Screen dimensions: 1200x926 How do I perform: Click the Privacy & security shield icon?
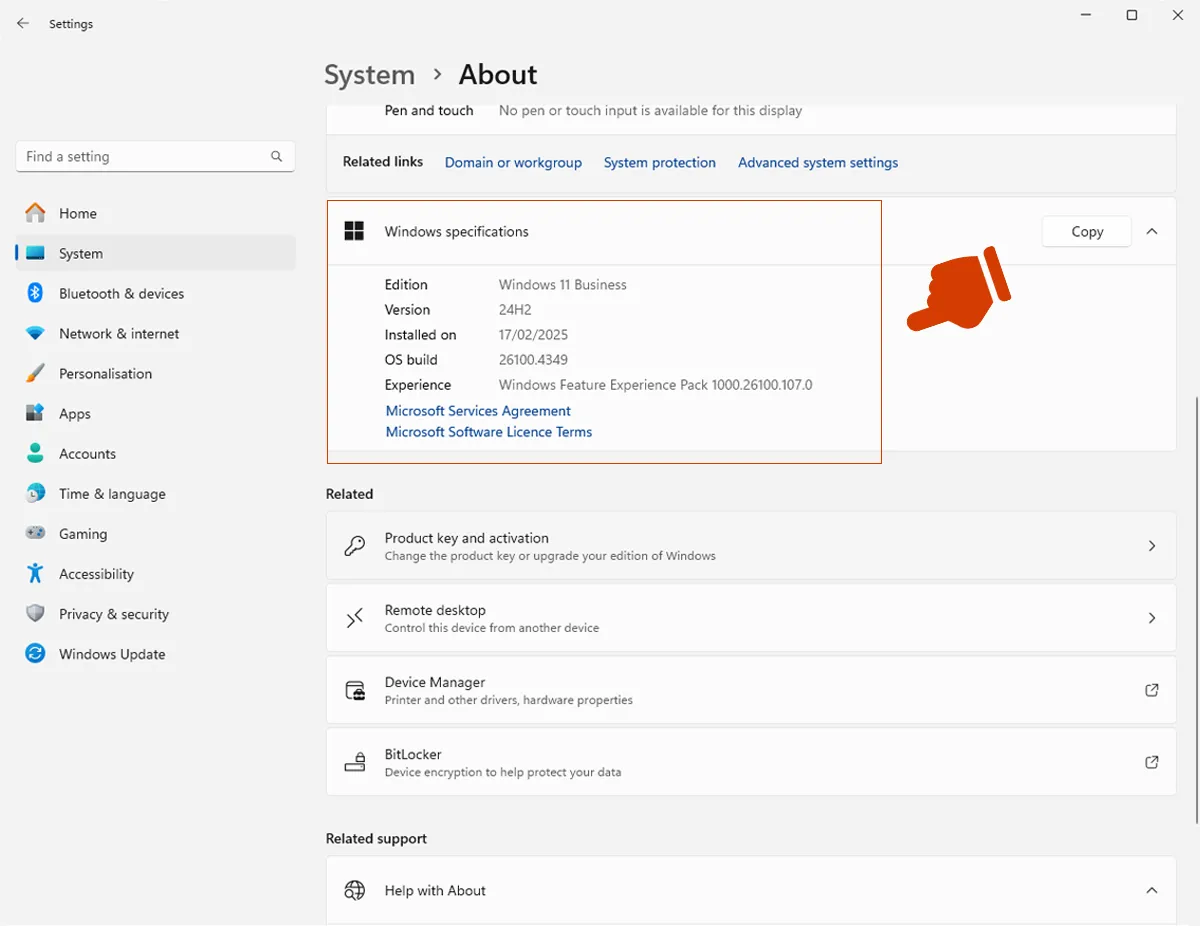pyautogui.click(x=35, y=613)
